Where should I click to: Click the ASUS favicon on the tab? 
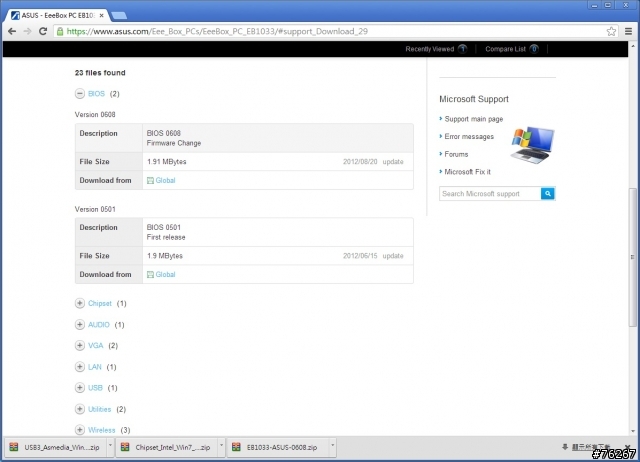(15, 16)
